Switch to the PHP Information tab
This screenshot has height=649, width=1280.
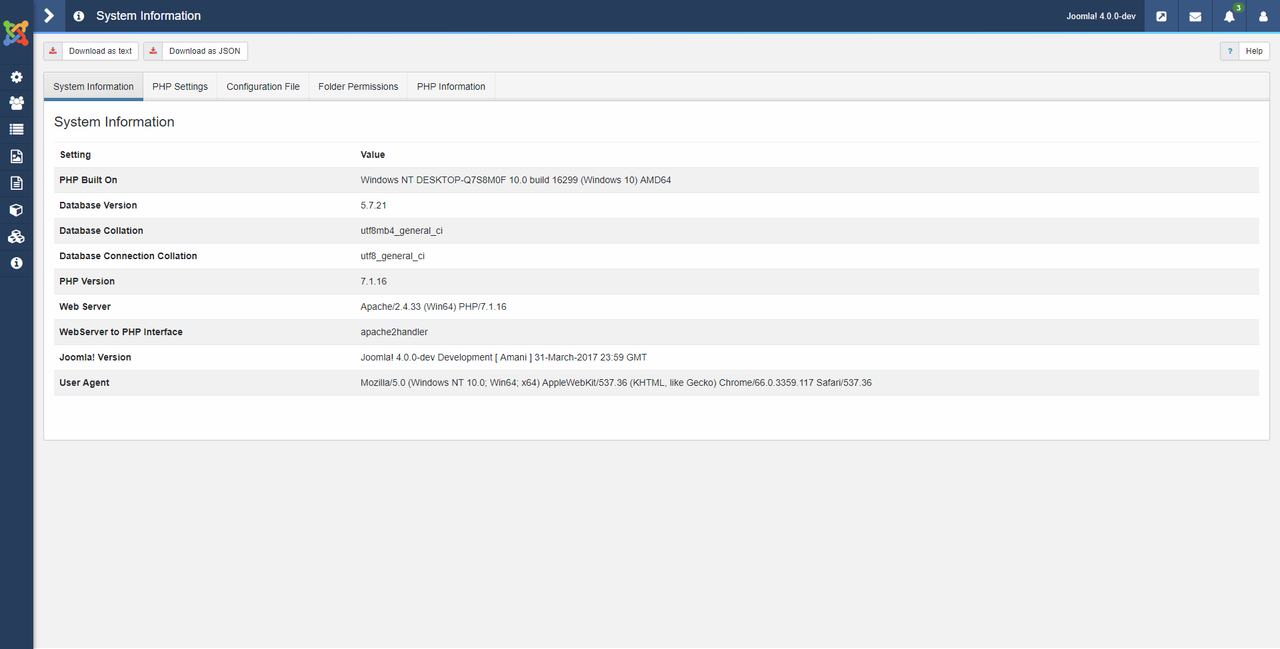point(451,87)
